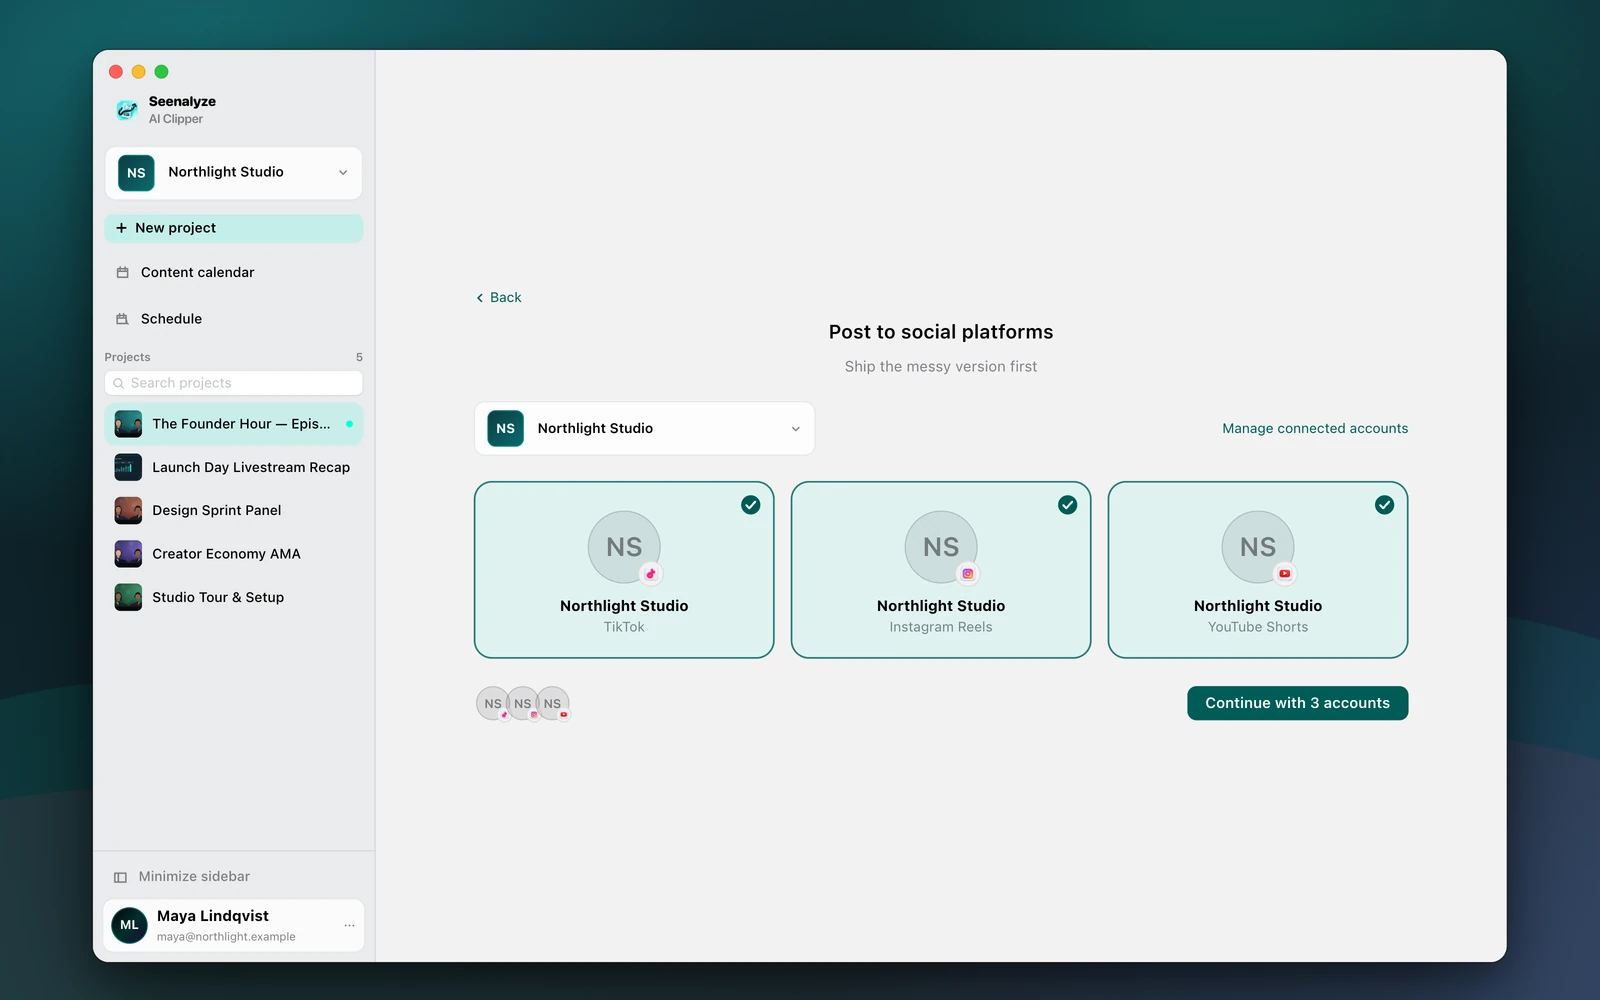Uncheck the YouTube Shorts account checkmark

[1385, 505]
